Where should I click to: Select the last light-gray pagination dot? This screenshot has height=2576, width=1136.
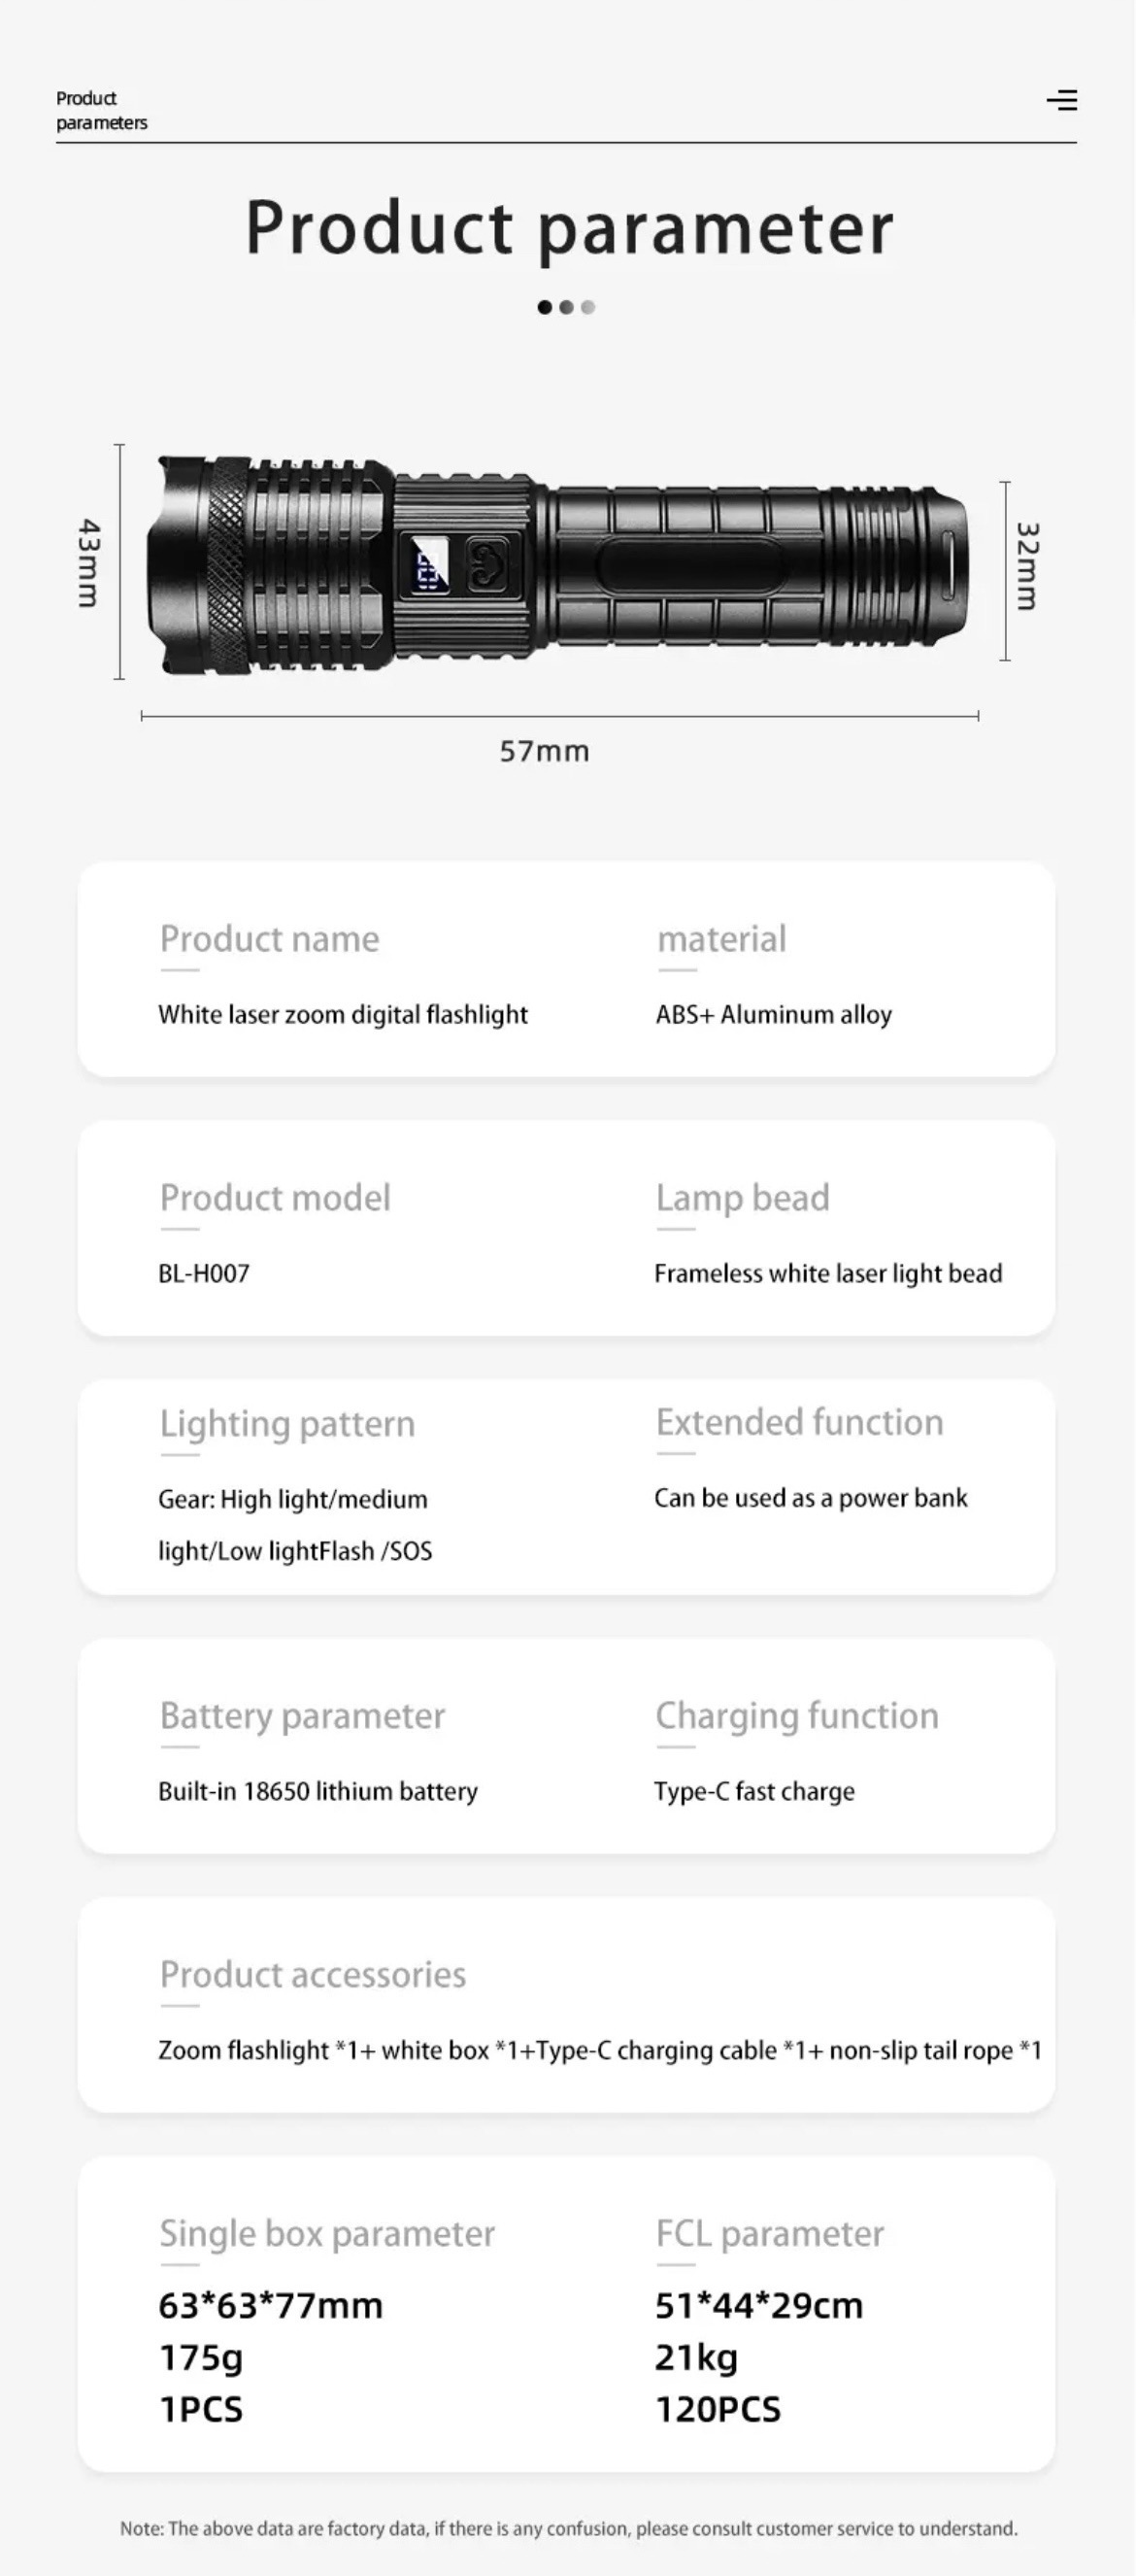point(588,307)
